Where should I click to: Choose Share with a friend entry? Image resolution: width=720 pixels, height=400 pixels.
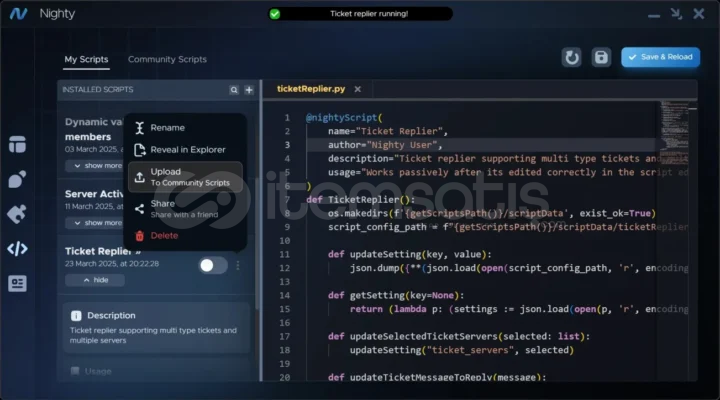pos(185,209)
